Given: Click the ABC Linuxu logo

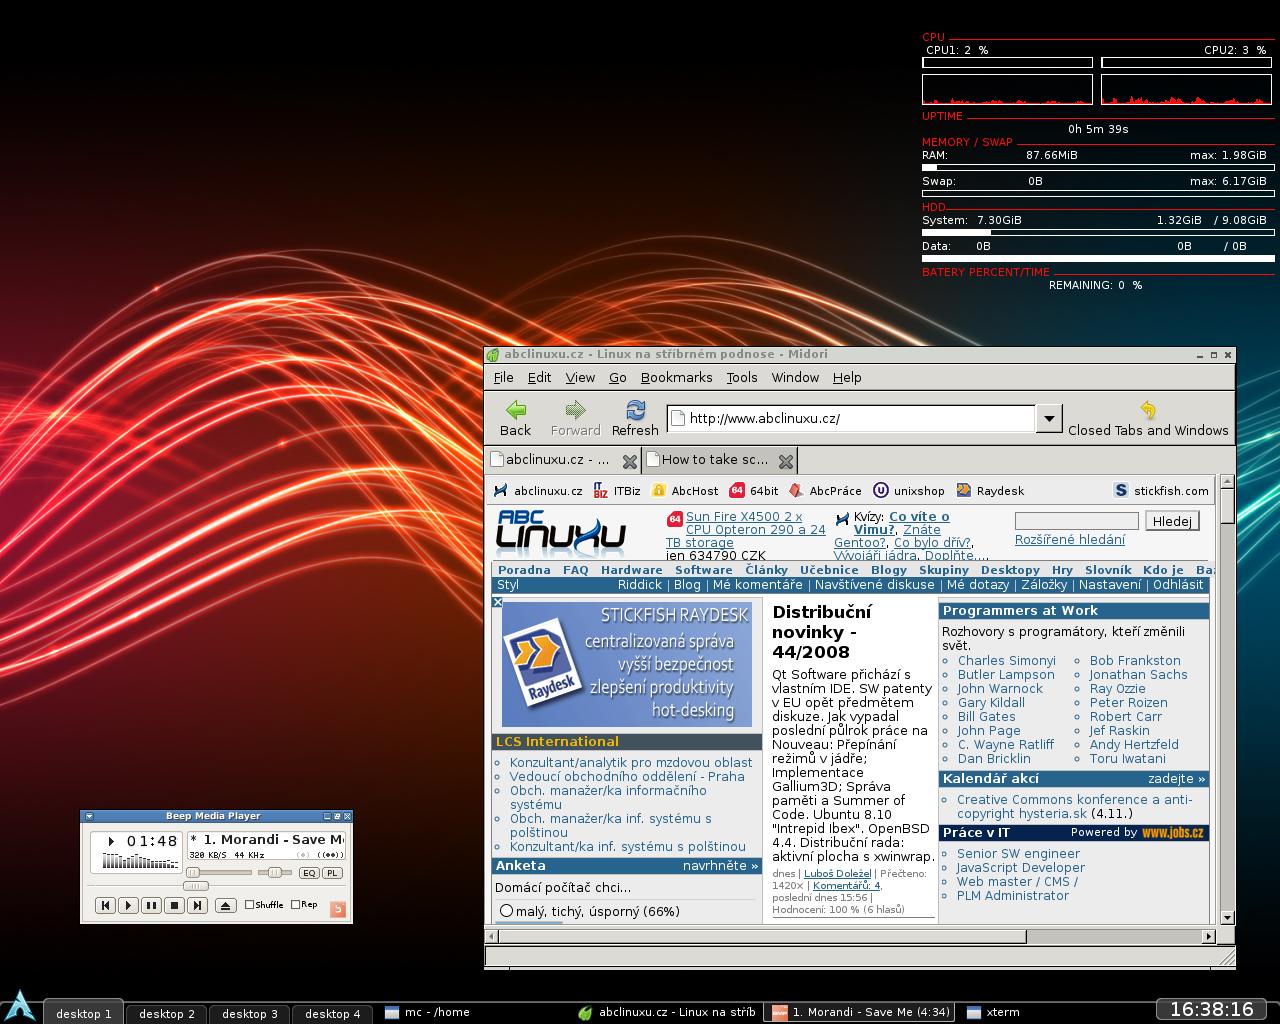Looking at the screenshot, I should tap(561, 534).
